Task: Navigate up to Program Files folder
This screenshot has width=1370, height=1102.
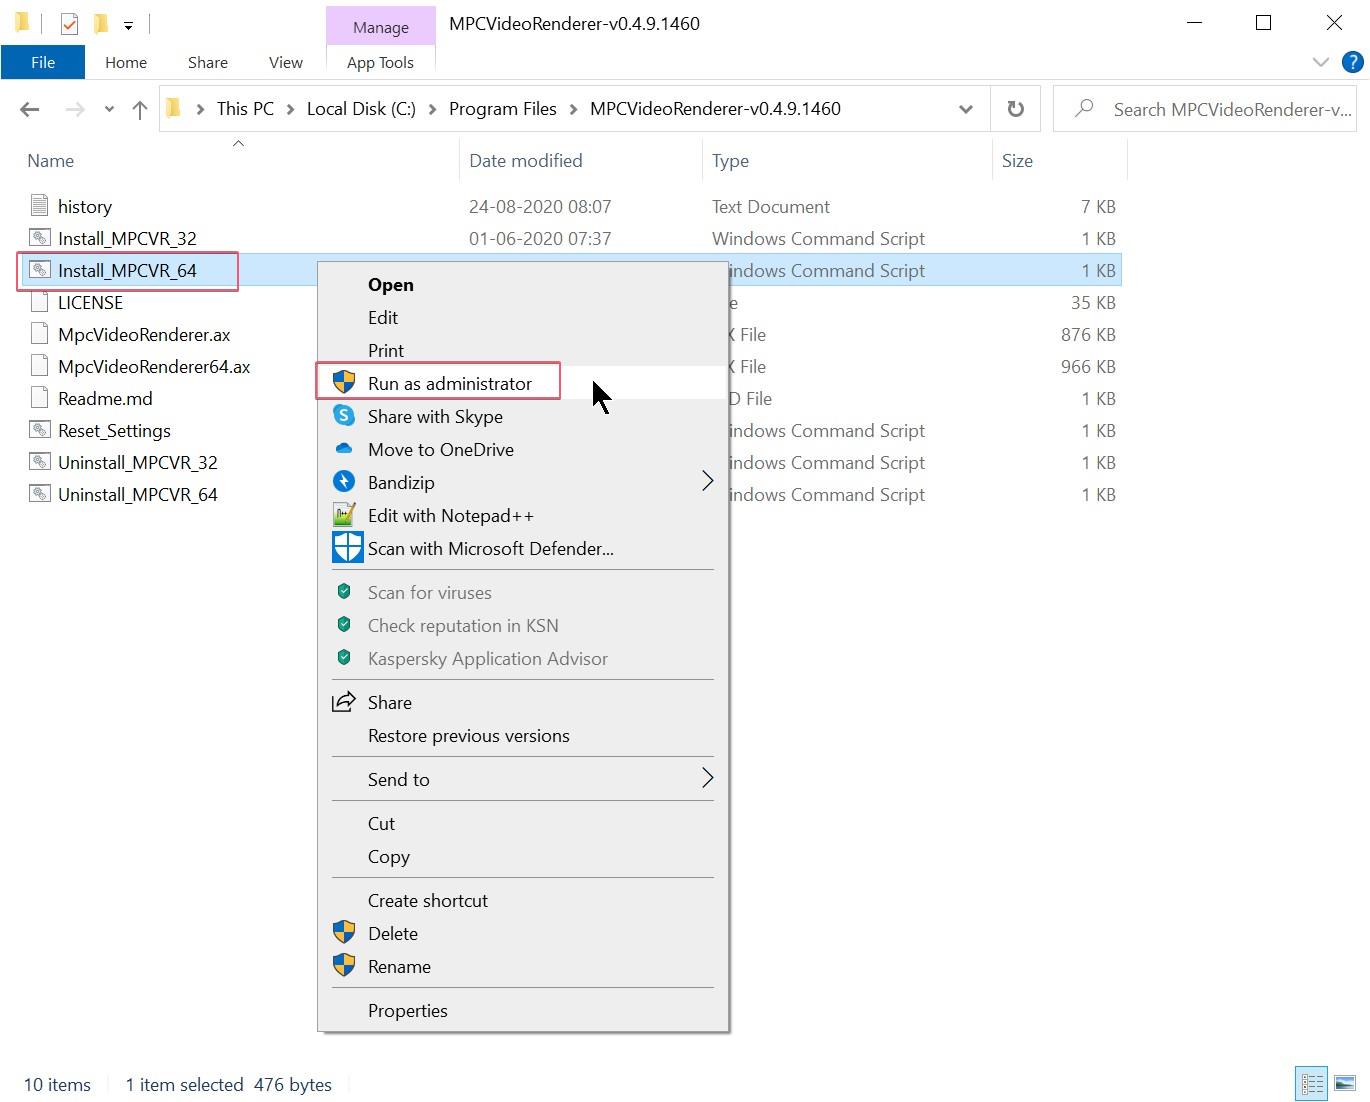Action: pos(139,109)
